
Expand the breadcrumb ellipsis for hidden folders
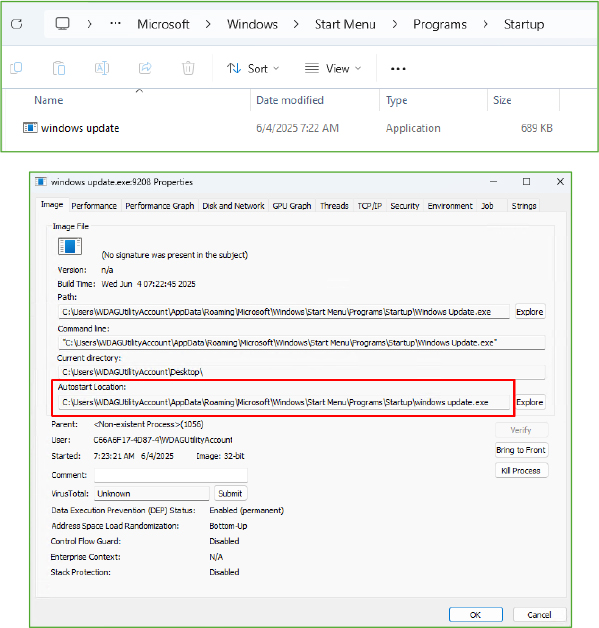tap(115, 24)
